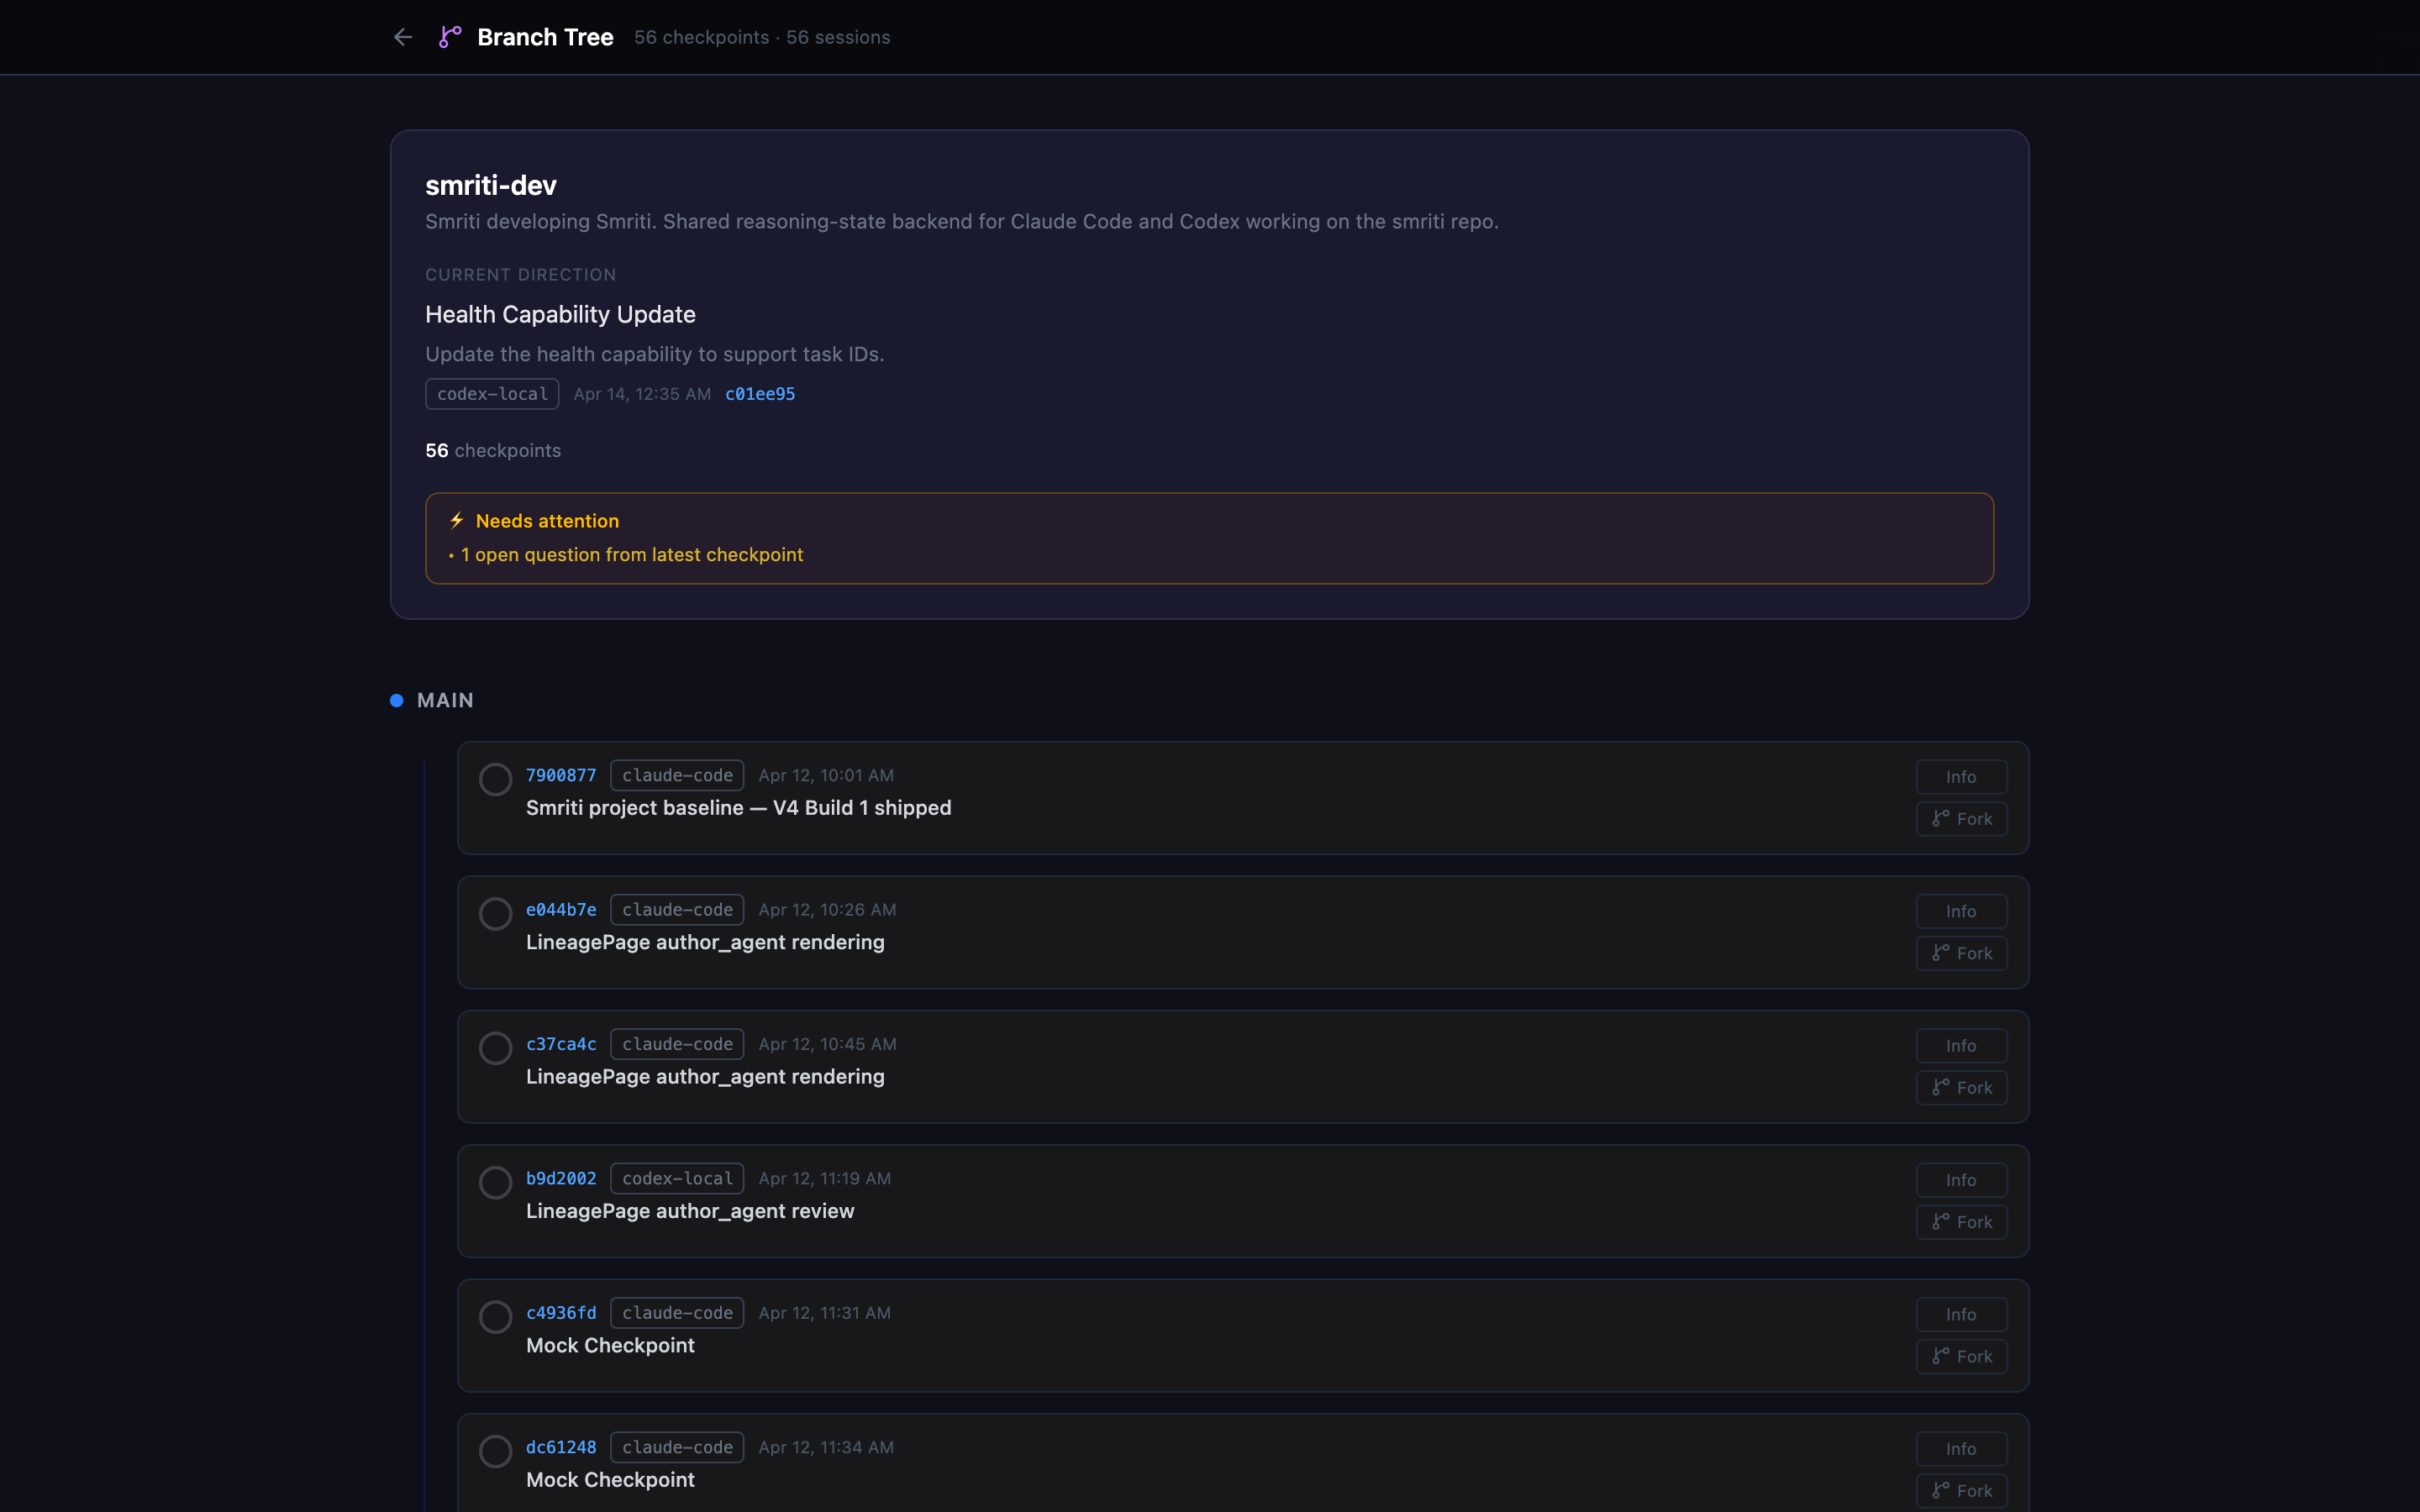
Task: Select radio circle for checkpoint b9d2002
Action: pos(495,1182)
